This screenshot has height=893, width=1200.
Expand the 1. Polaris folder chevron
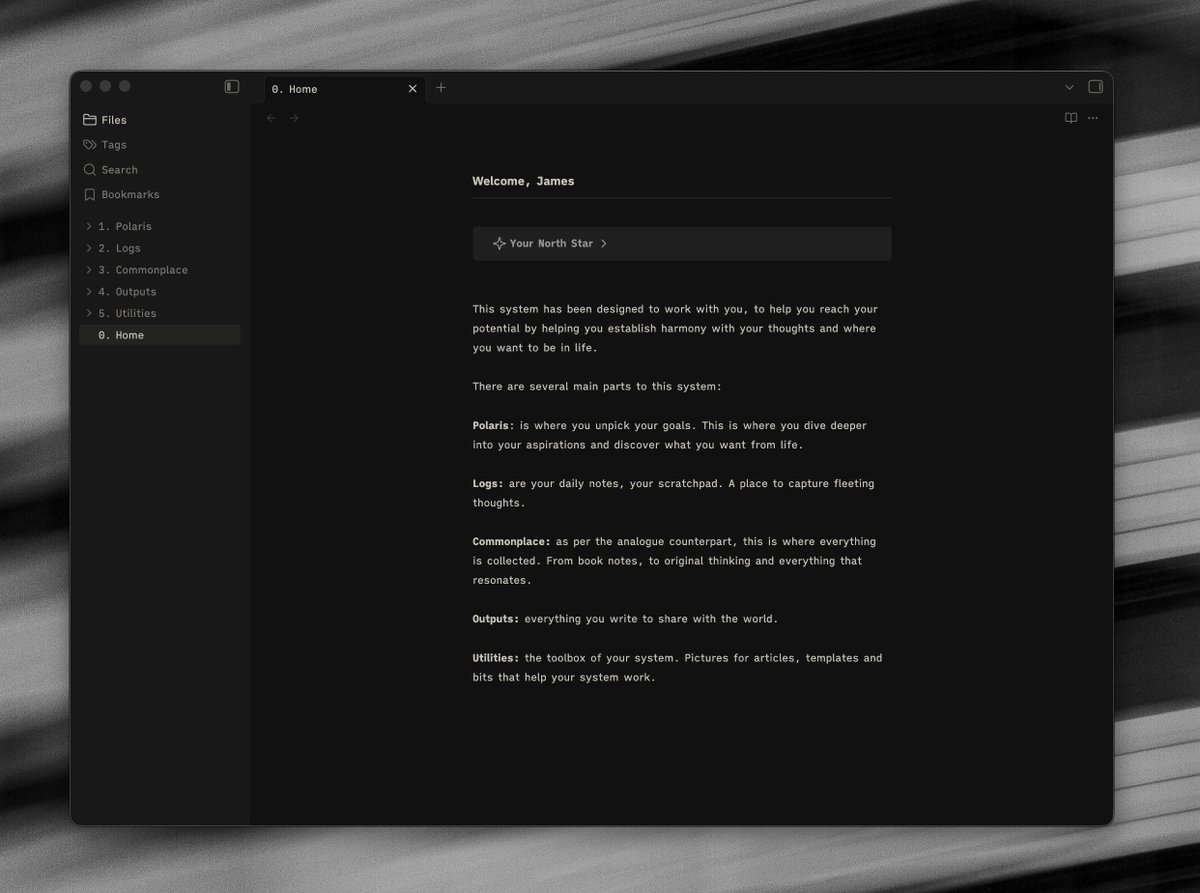click(x=89, y=226)
